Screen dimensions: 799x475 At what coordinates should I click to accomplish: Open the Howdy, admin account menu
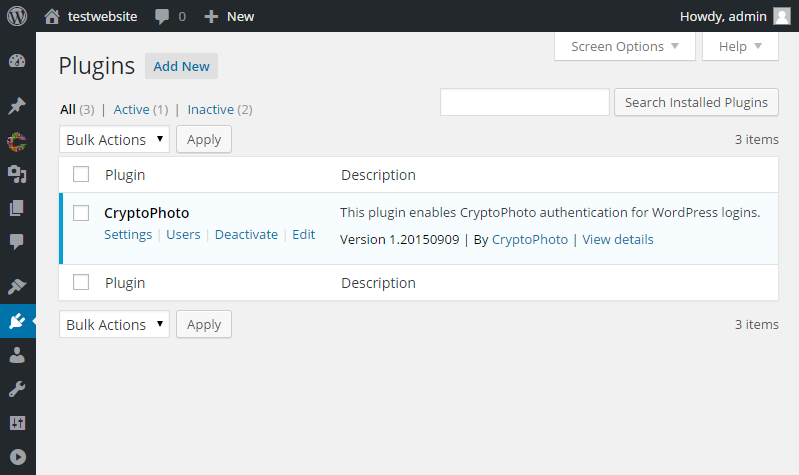click(x=723, y=16)
